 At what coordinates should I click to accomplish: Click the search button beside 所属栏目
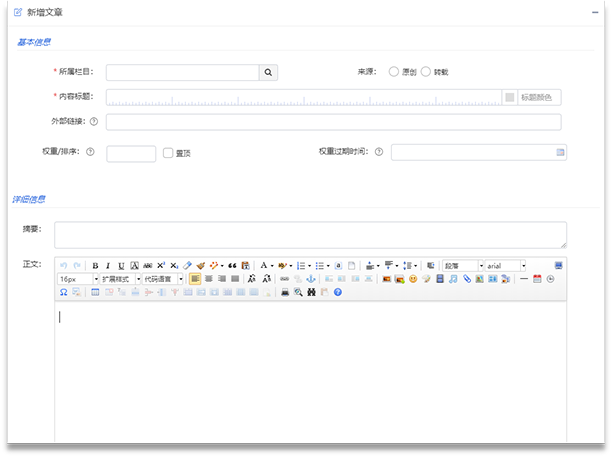(x=268, y=72)
